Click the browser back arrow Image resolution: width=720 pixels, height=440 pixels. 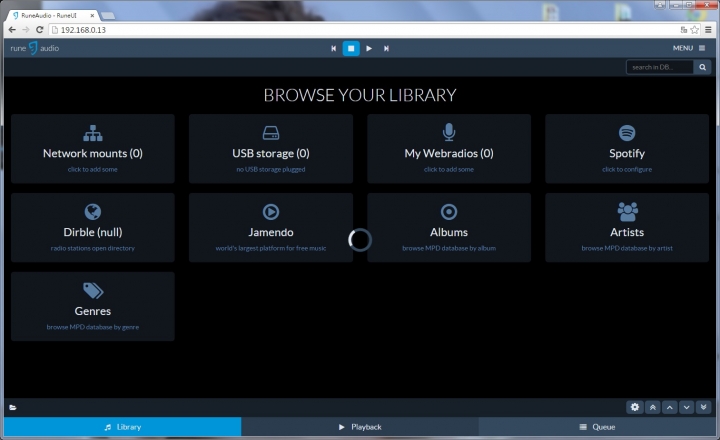[x=12, y=30]
